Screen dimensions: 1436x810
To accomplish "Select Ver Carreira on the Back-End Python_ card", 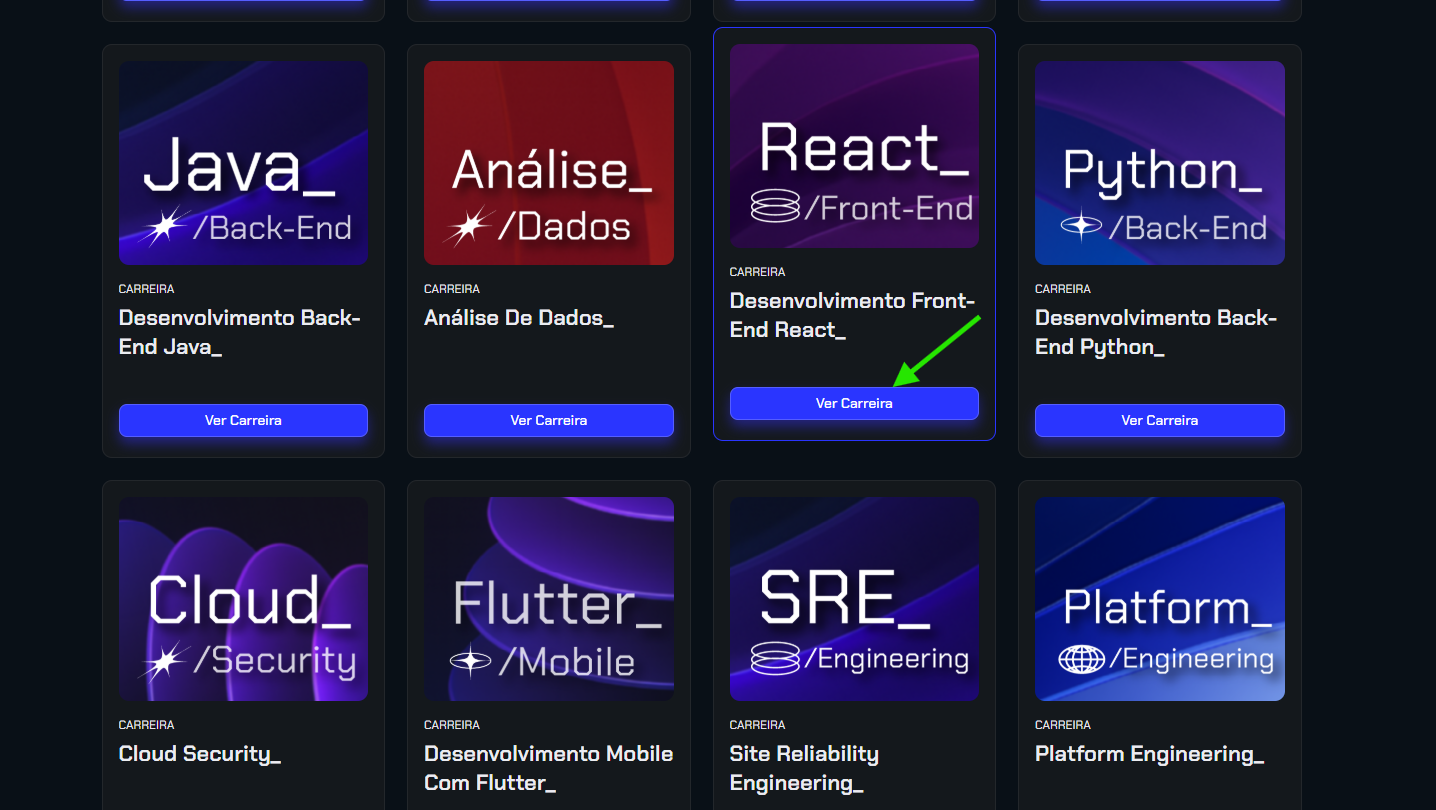I will (1160, 420).
